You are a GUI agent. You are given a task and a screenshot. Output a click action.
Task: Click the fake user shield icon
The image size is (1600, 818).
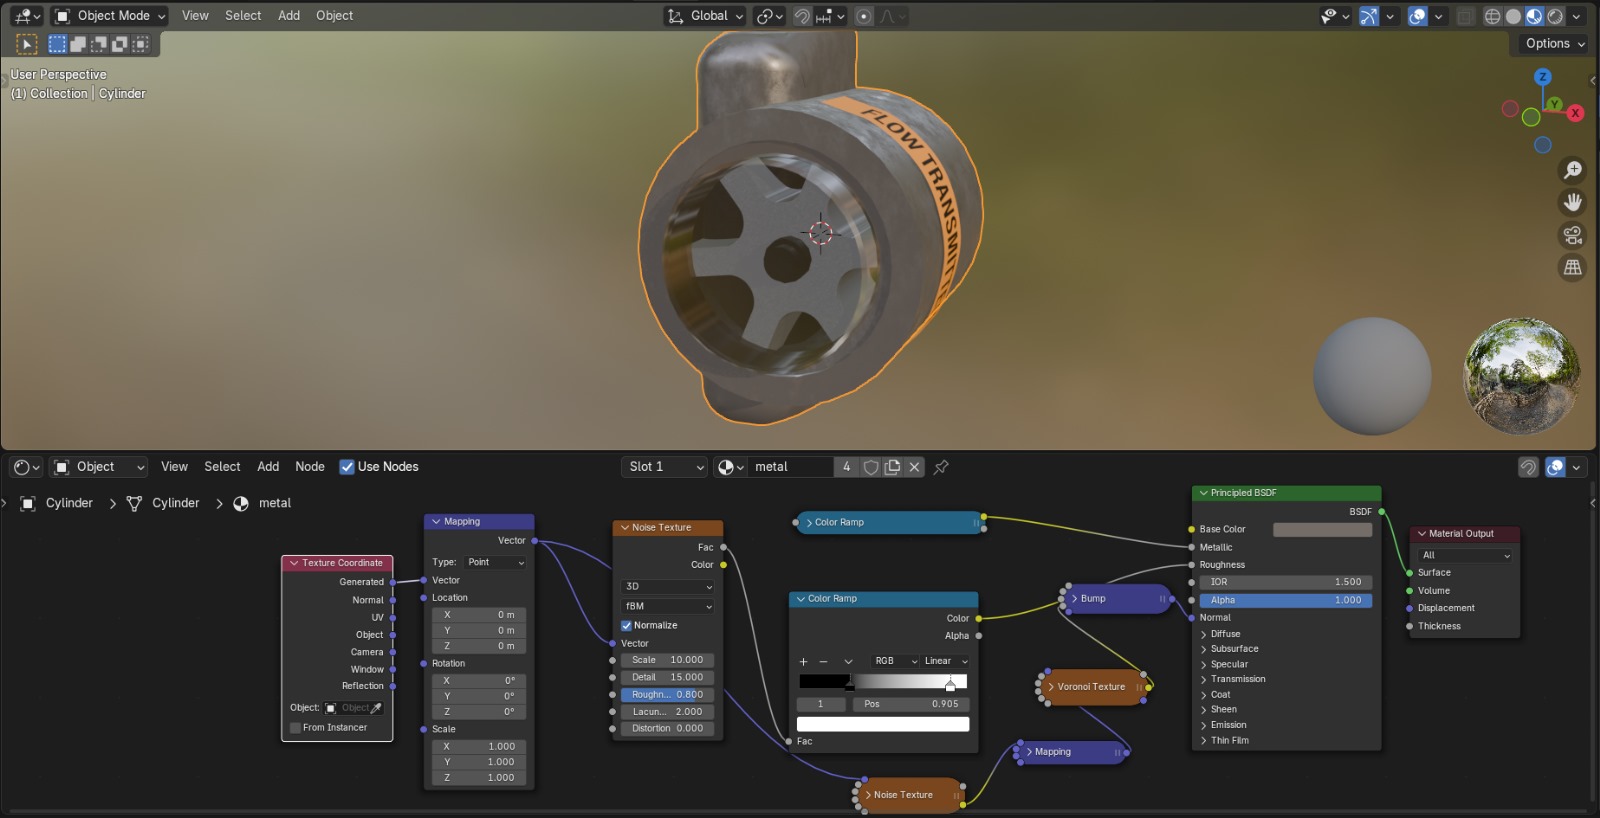[x=871, y=467]
